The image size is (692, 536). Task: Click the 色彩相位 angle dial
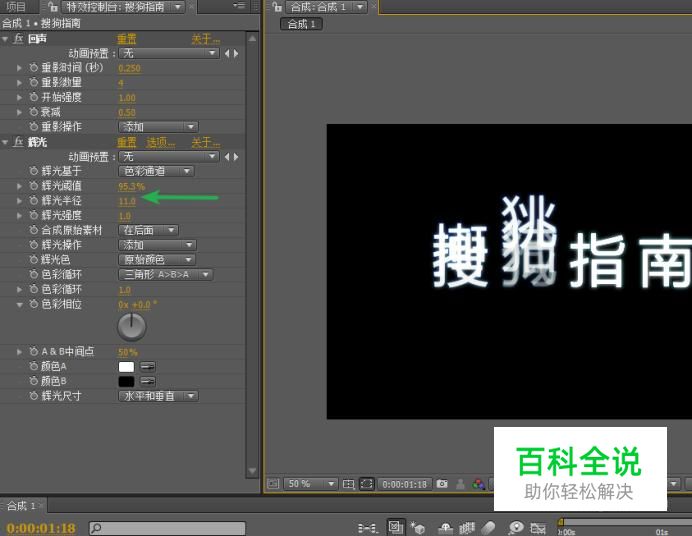(x=132, y=327)
